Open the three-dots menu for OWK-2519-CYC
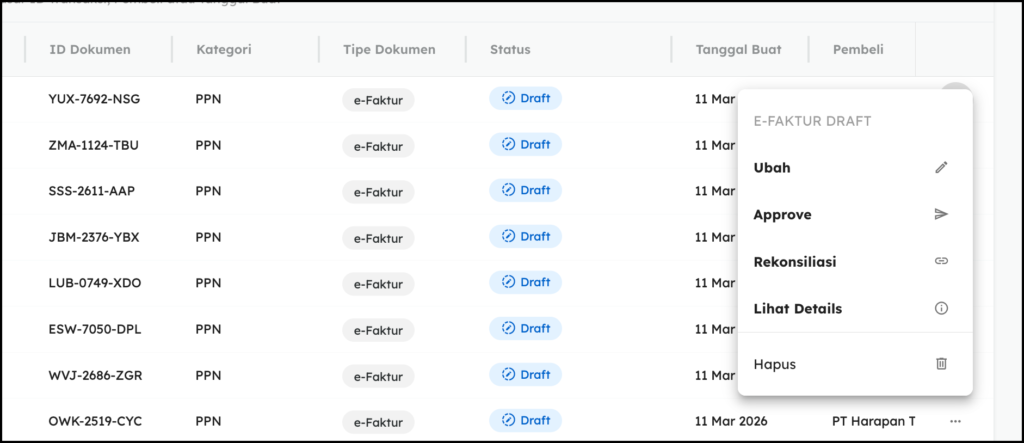 956,421
